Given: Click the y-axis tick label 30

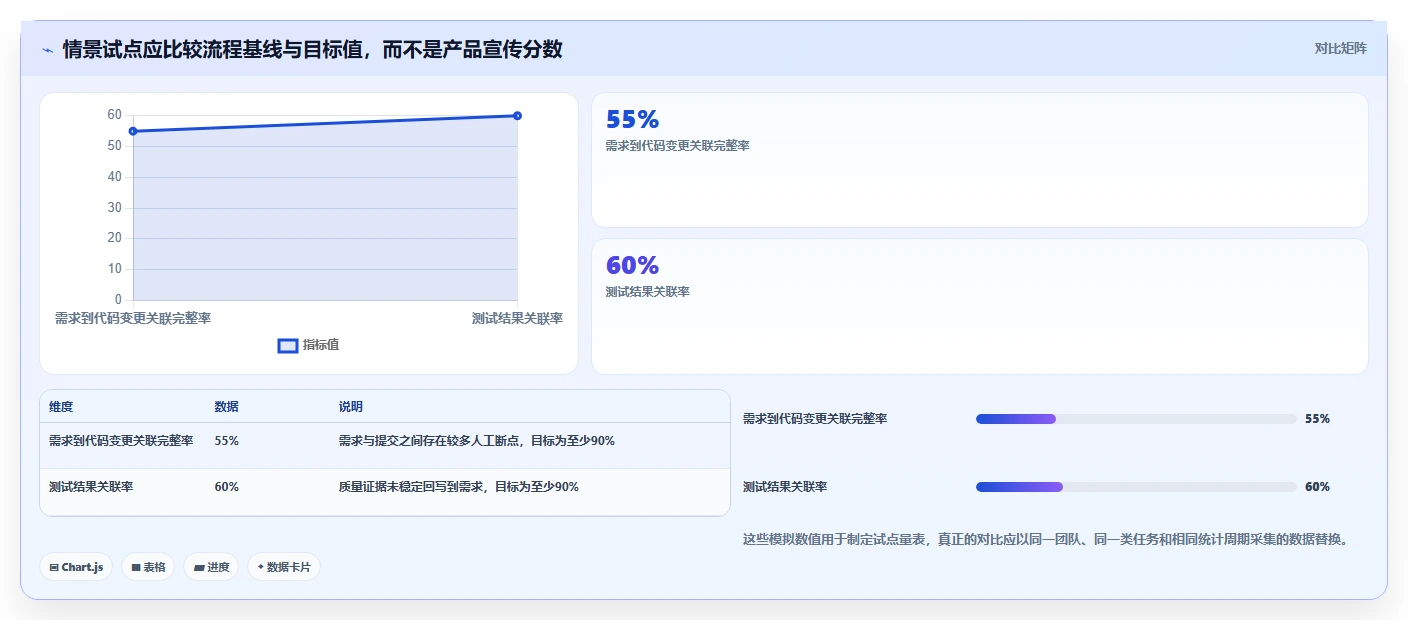Looking at the screenshot, I should (x=115, y=208).
